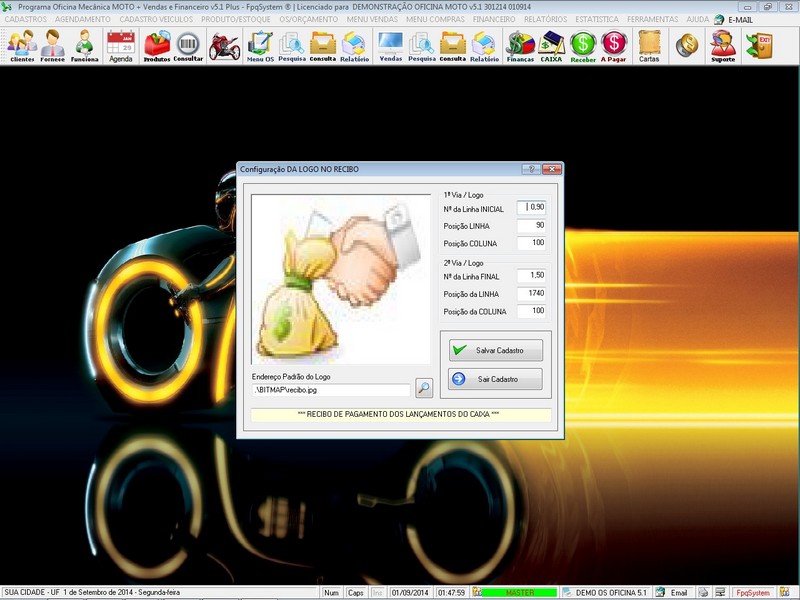This screenshot has height=600, width=800.
Task: Open the FINANCEIRO menu
Action: (x=494, y=19)
